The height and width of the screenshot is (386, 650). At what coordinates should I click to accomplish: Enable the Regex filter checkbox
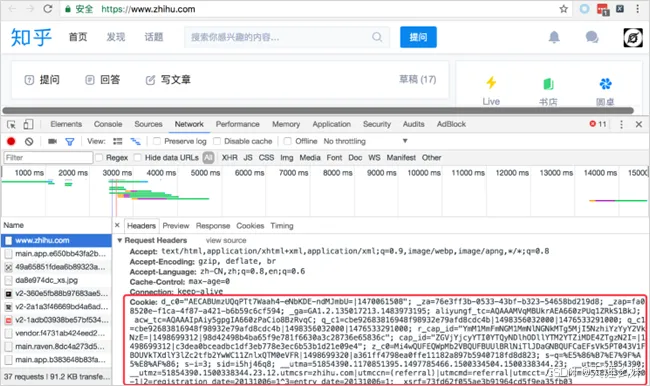point(99,158)
